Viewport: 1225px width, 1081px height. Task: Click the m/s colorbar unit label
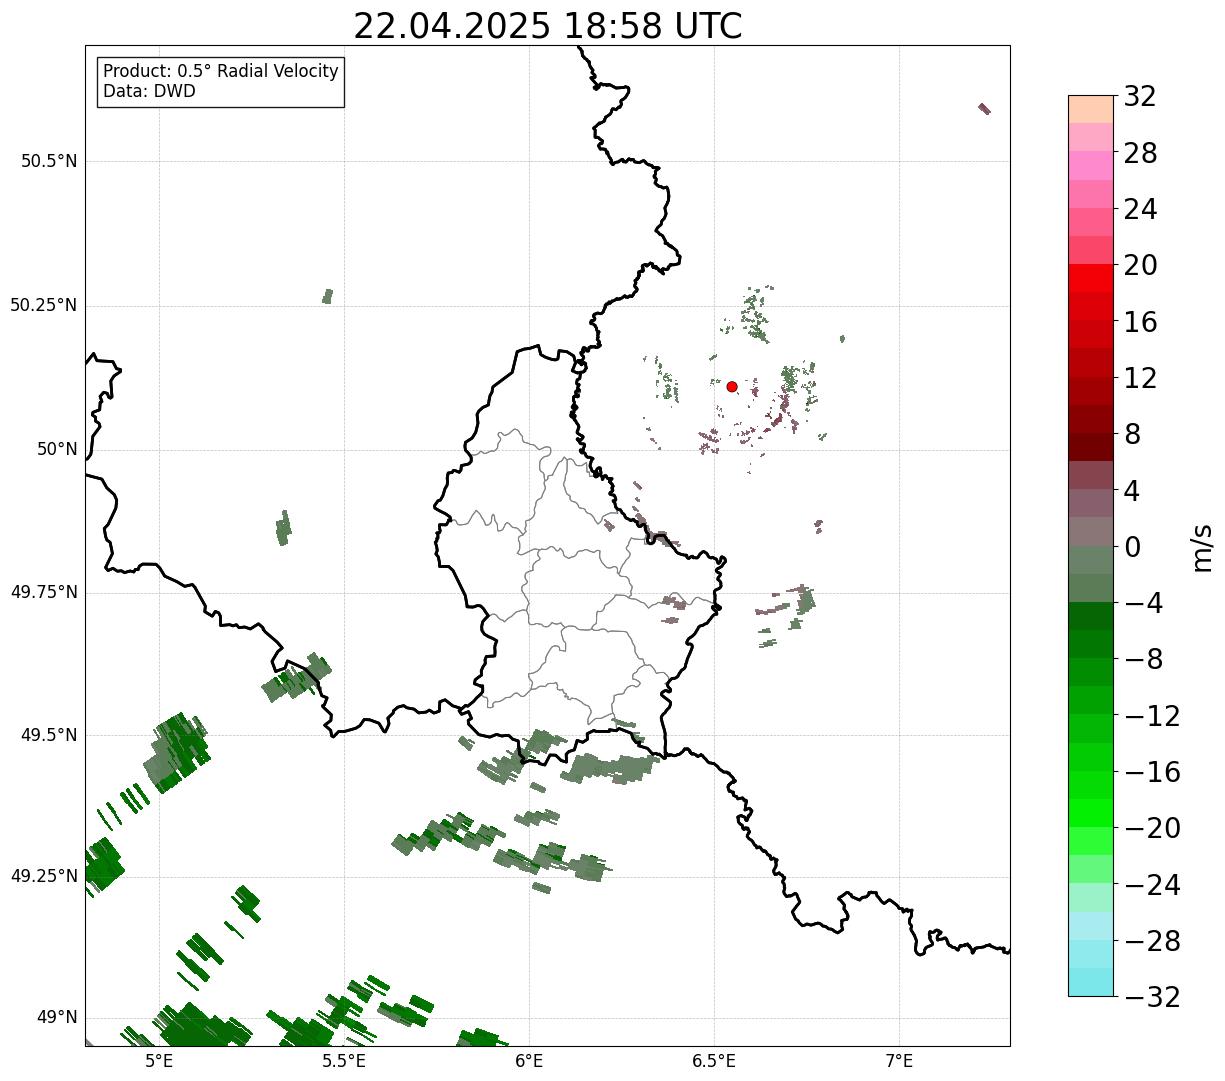point(1203,547)
